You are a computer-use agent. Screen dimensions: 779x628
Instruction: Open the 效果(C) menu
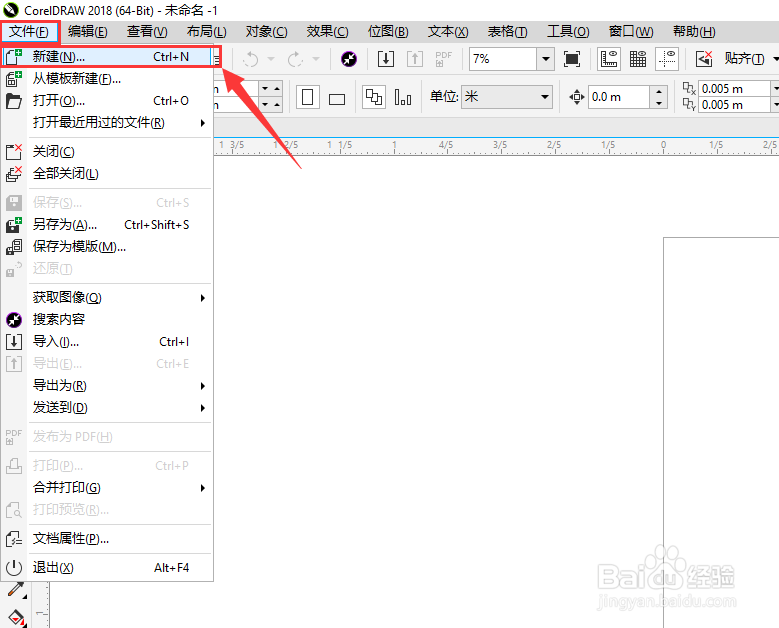click(327, 32)
